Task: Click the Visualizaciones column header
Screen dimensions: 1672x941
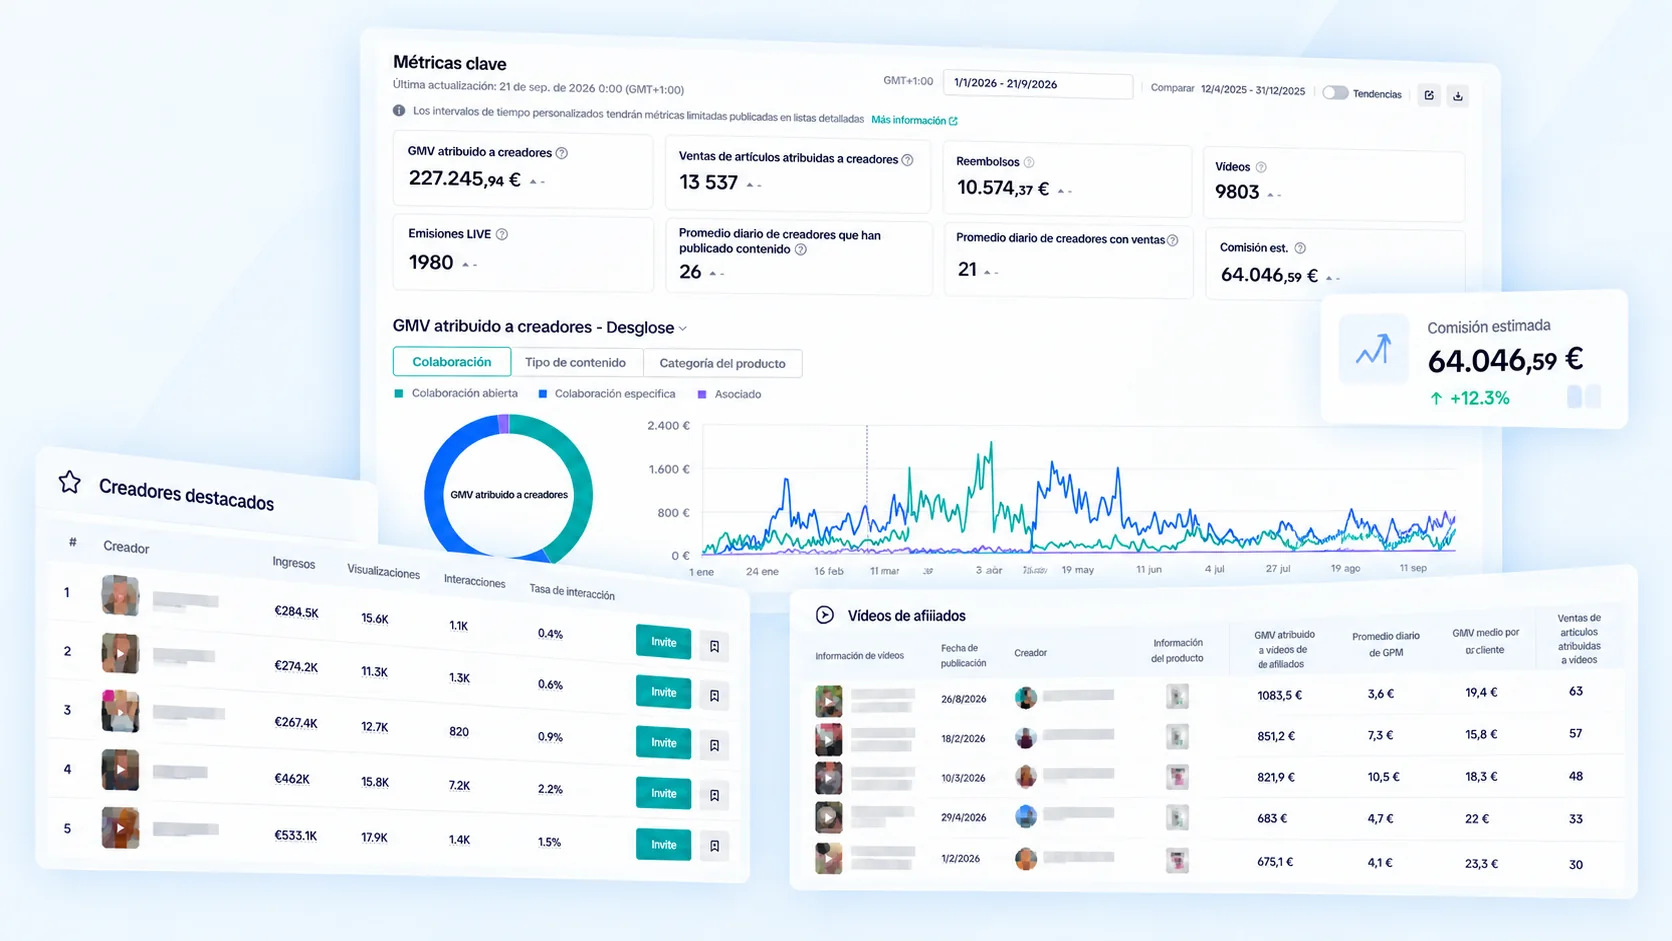Action: pyautogui.click(x=383, y=571)
